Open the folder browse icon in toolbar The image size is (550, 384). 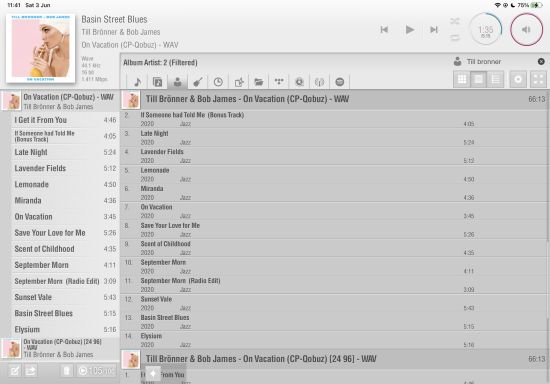point(259,82)
